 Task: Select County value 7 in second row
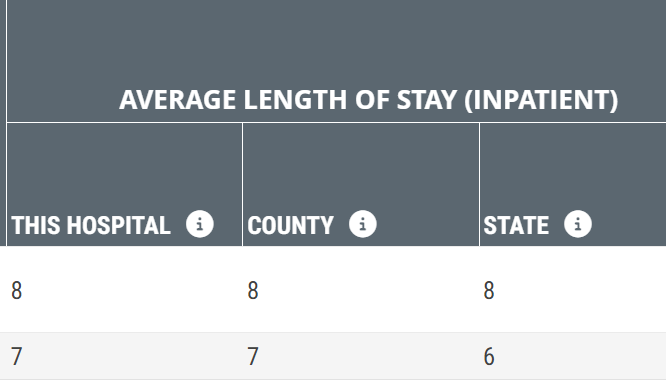253,356
